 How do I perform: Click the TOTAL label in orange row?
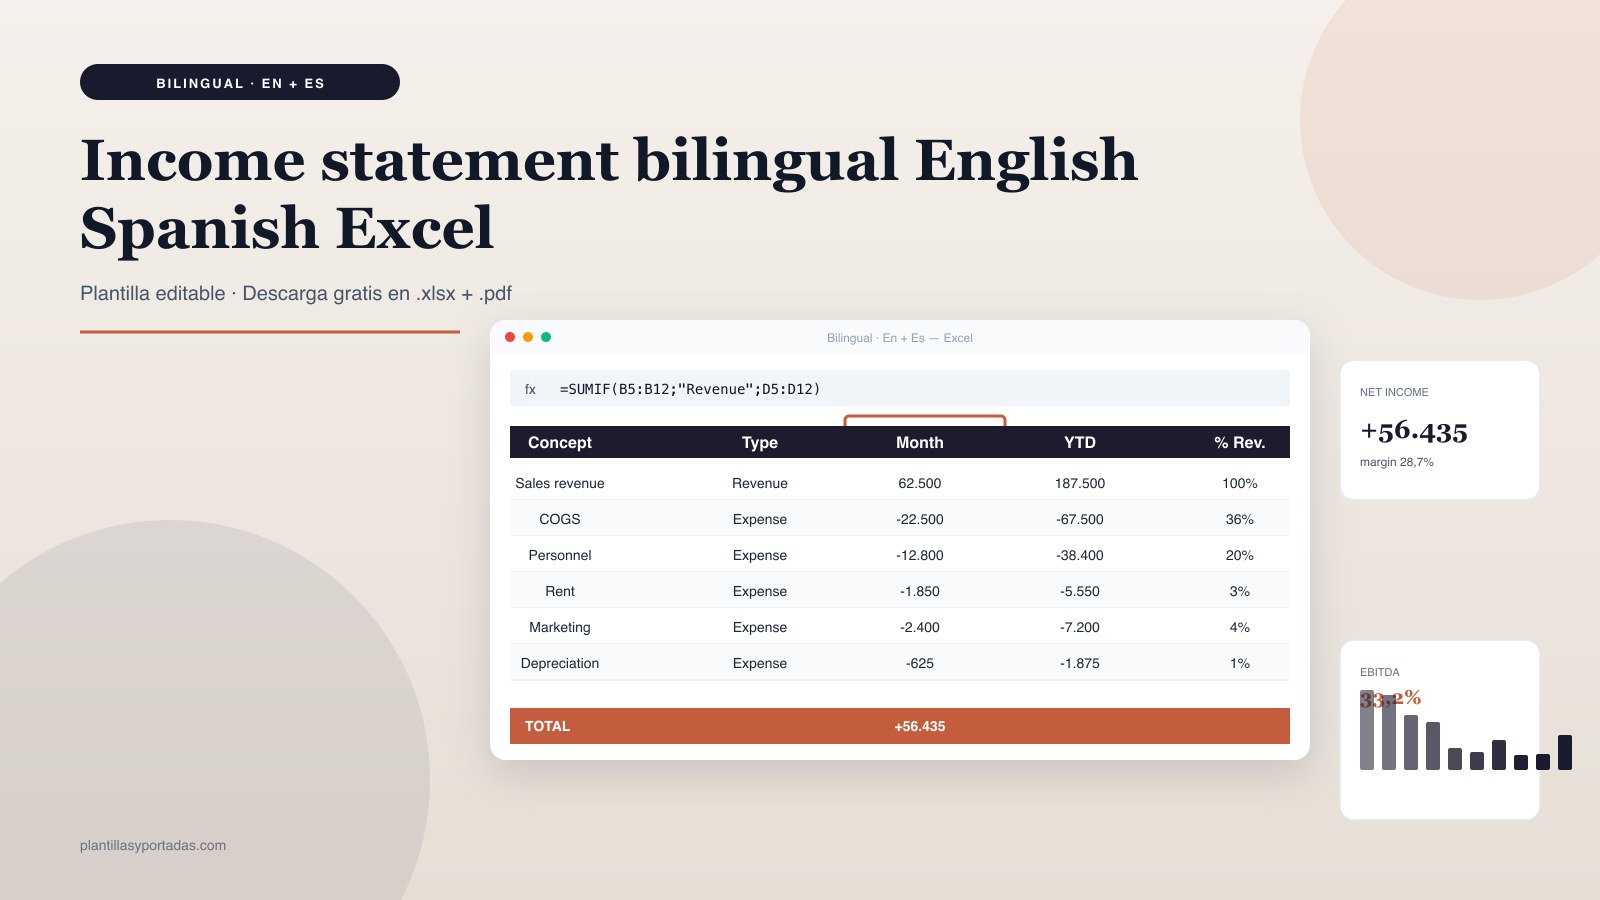[x=547, y=726]
